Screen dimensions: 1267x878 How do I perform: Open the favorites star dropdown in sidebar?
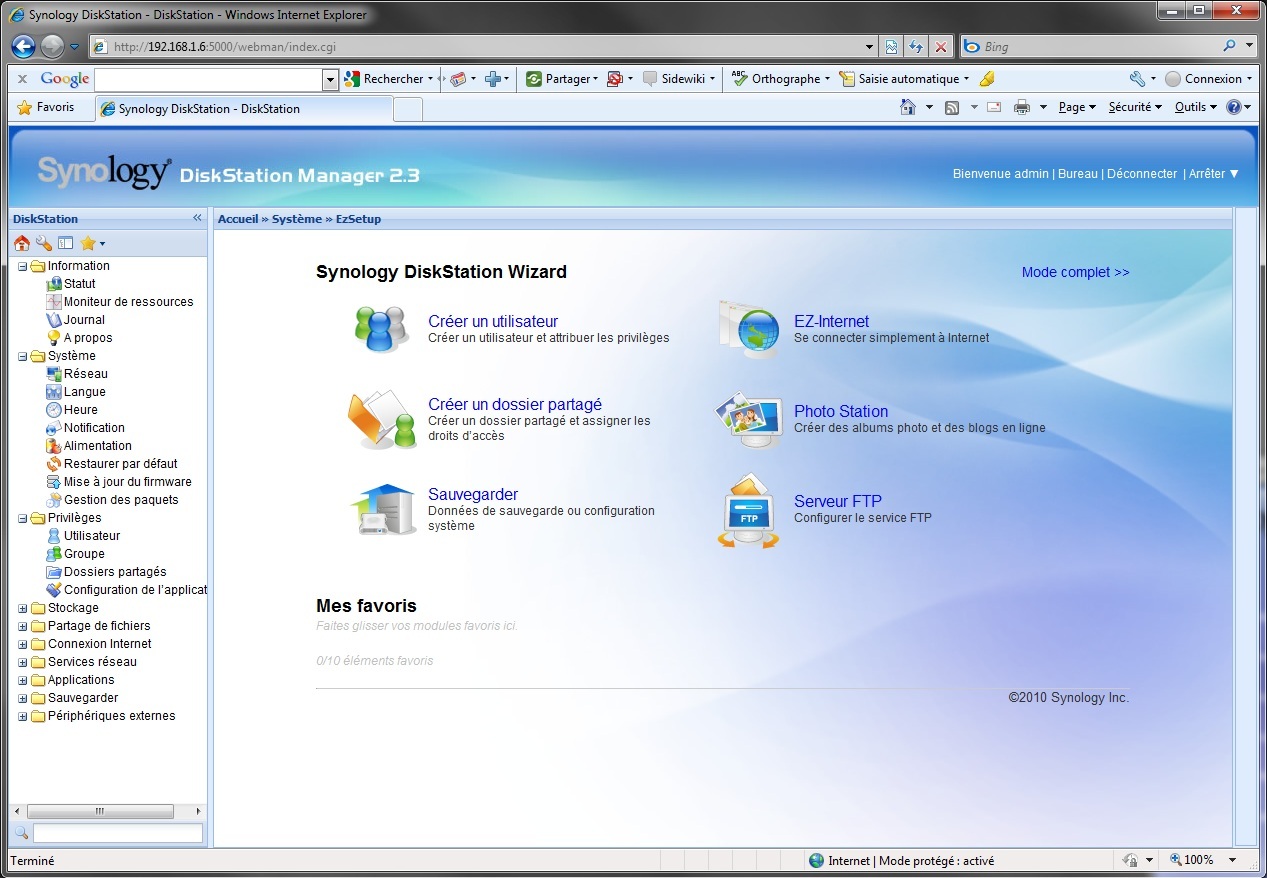[x=92, y=243]
